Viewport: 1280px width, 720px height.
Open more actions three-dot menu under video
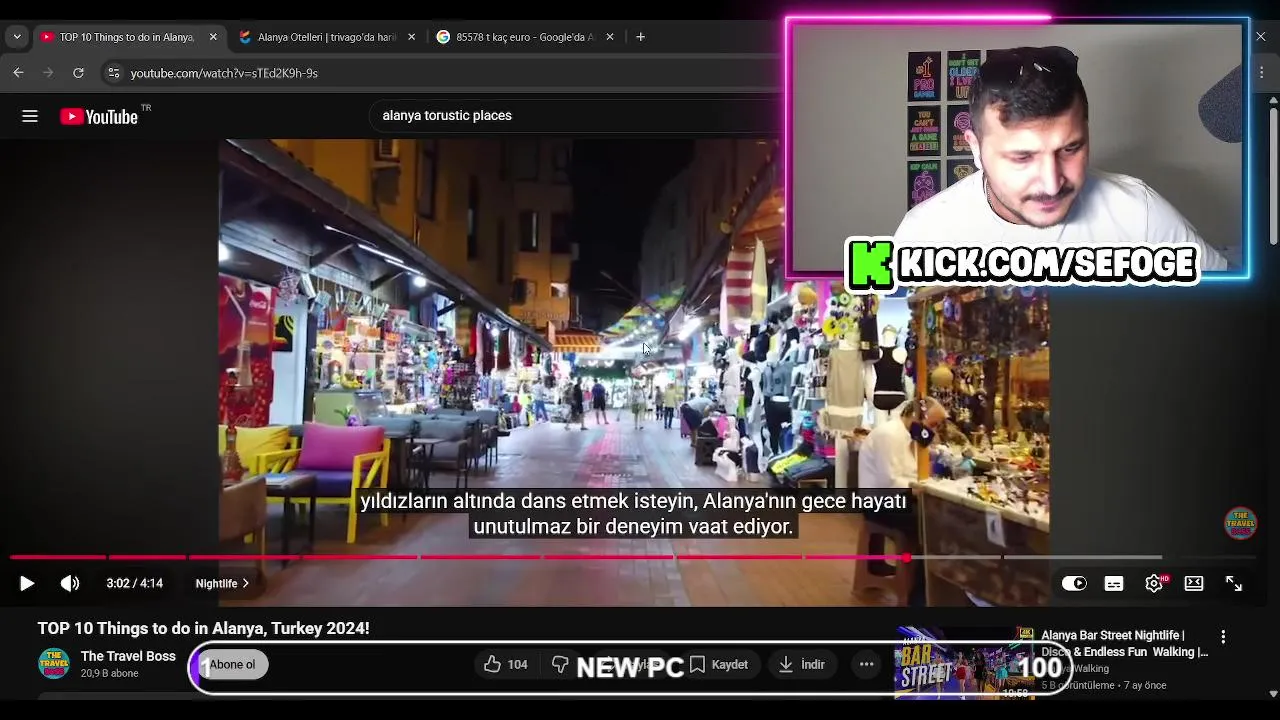[866, 665]
